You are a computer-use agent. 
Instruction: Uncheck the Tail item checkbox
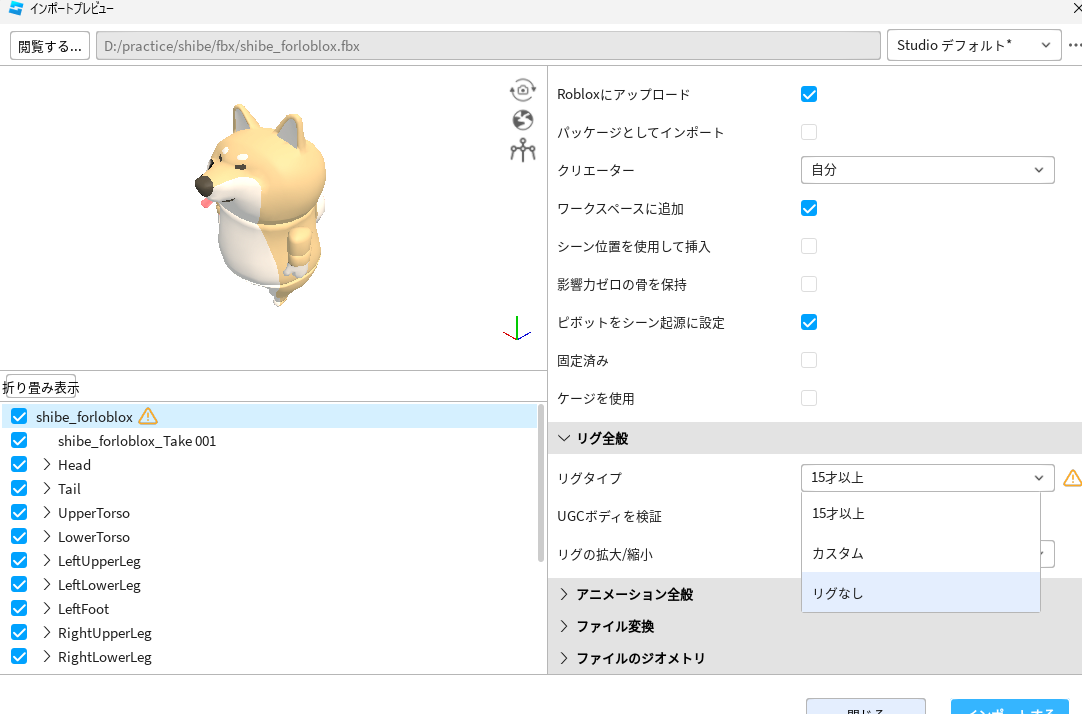coord(19,488)
